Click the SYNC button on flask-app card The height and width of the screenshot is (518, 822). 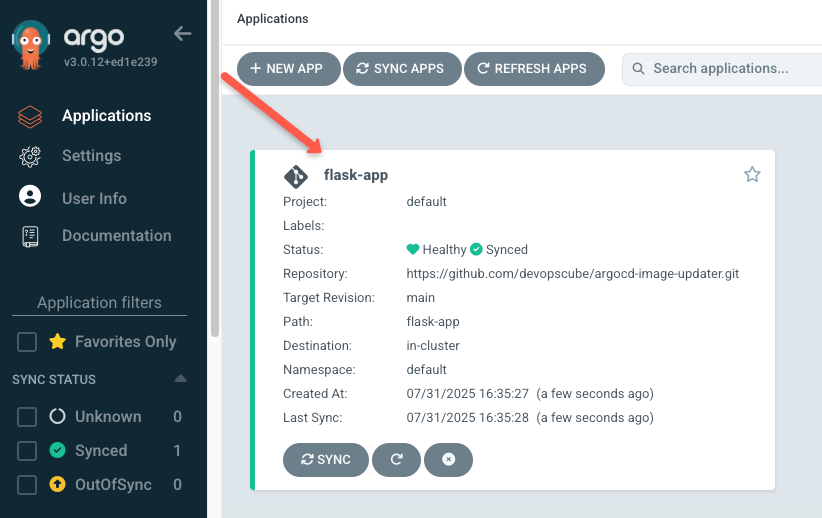coord(326,460)
